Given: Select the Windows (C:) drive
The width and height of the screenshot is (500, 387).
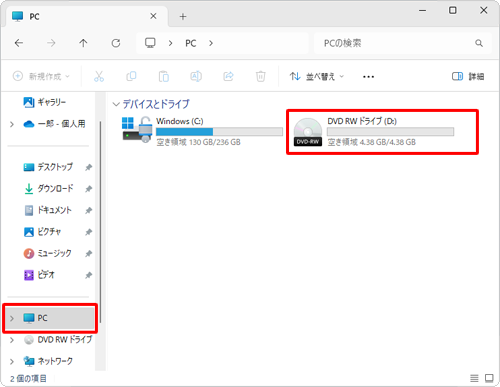Looking at the screenshot, I should point(202,131).
